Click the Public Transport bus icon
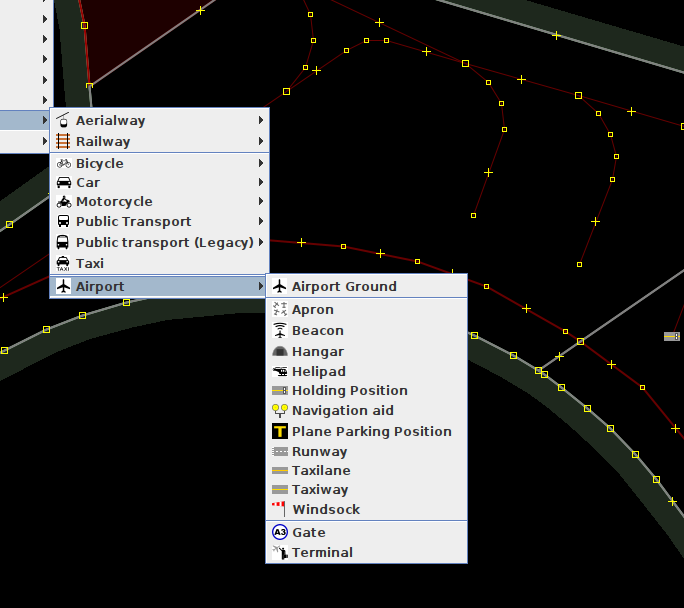Viewport: 684px width, 608px height. [63, 221]
